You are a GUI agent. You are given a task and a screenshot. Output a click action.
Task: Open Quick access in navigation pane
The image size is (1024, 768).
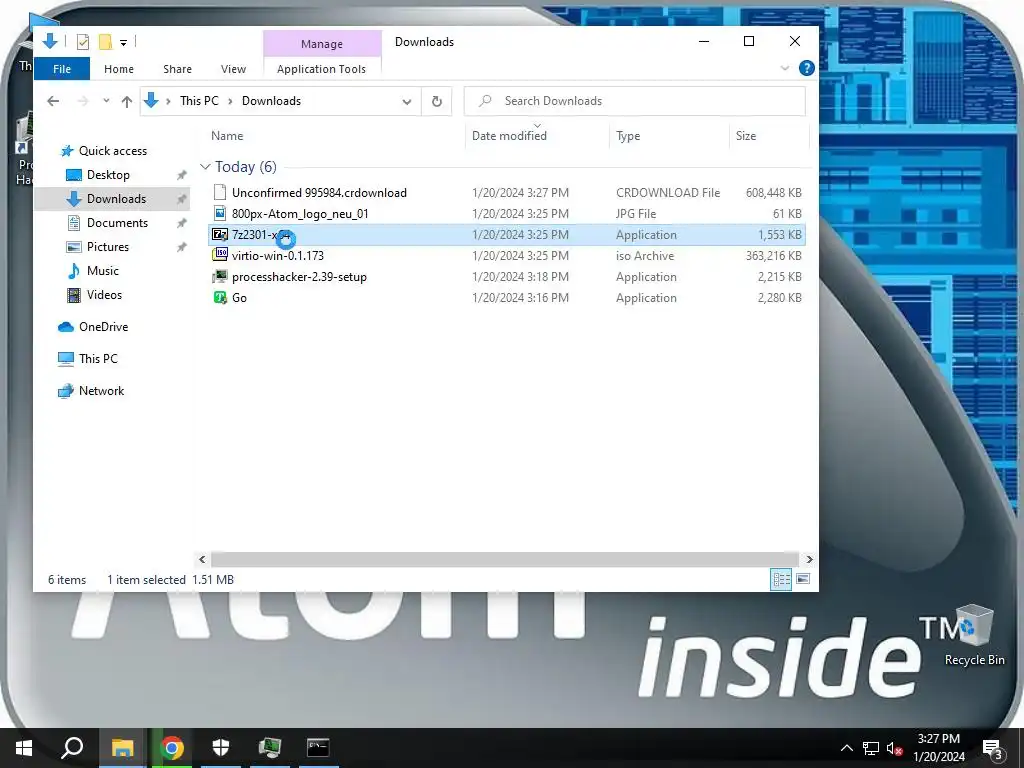click(113, 151)
